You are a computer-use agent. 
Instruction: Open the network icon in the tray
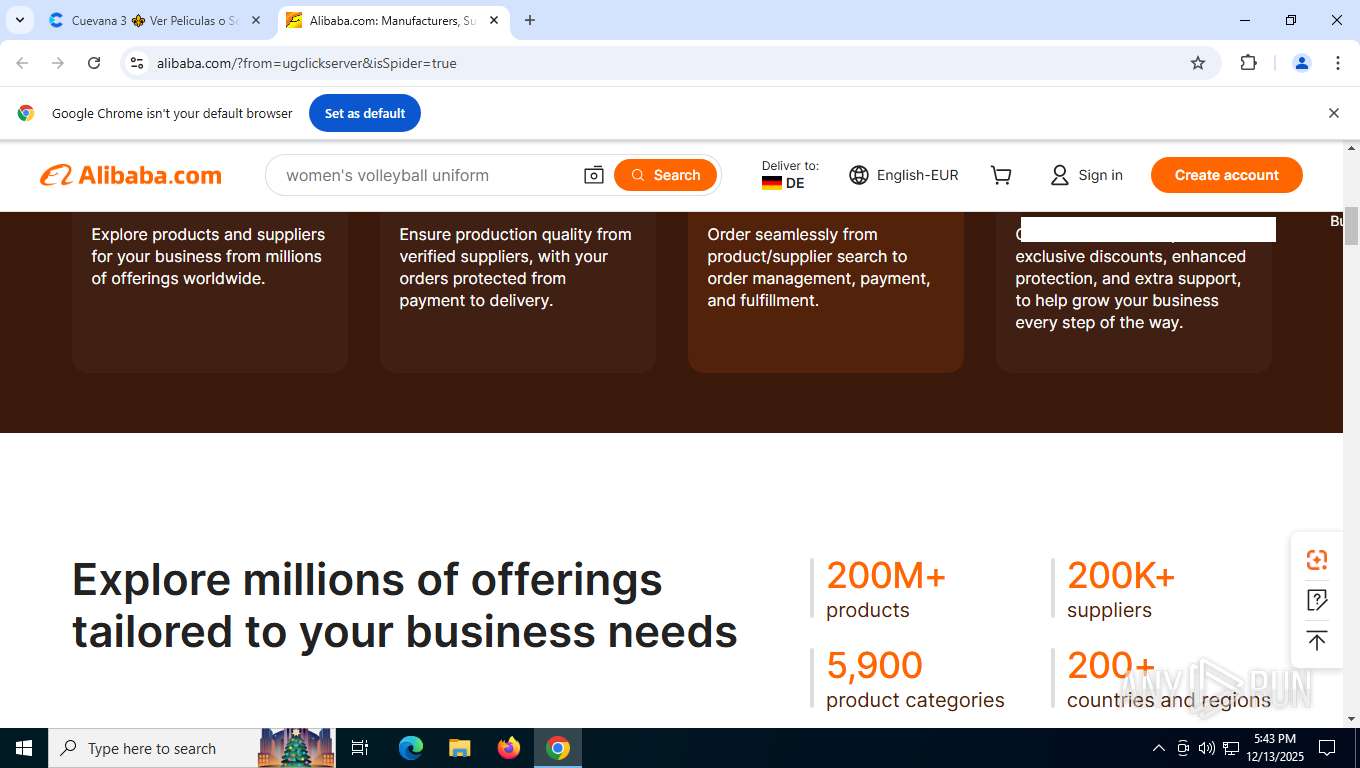coord(1231,748)
